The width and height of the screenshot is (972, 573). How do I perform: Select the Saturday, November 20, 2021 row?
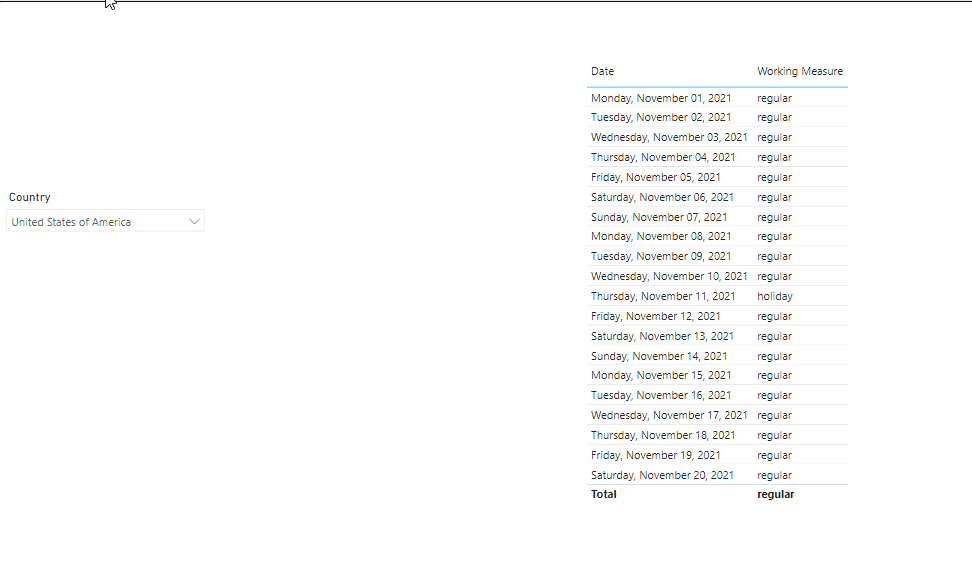(x=717, y=475)
